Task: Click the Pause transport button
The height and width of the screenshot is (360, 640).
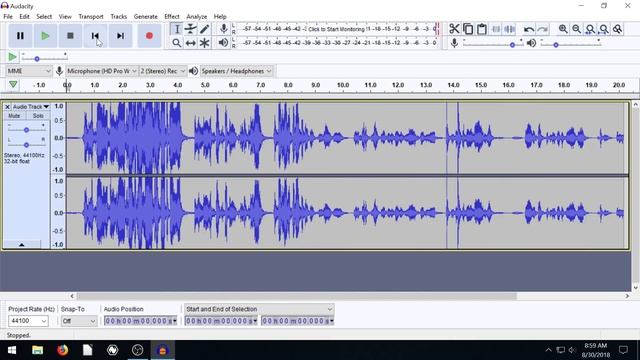Action: point(20,36)
